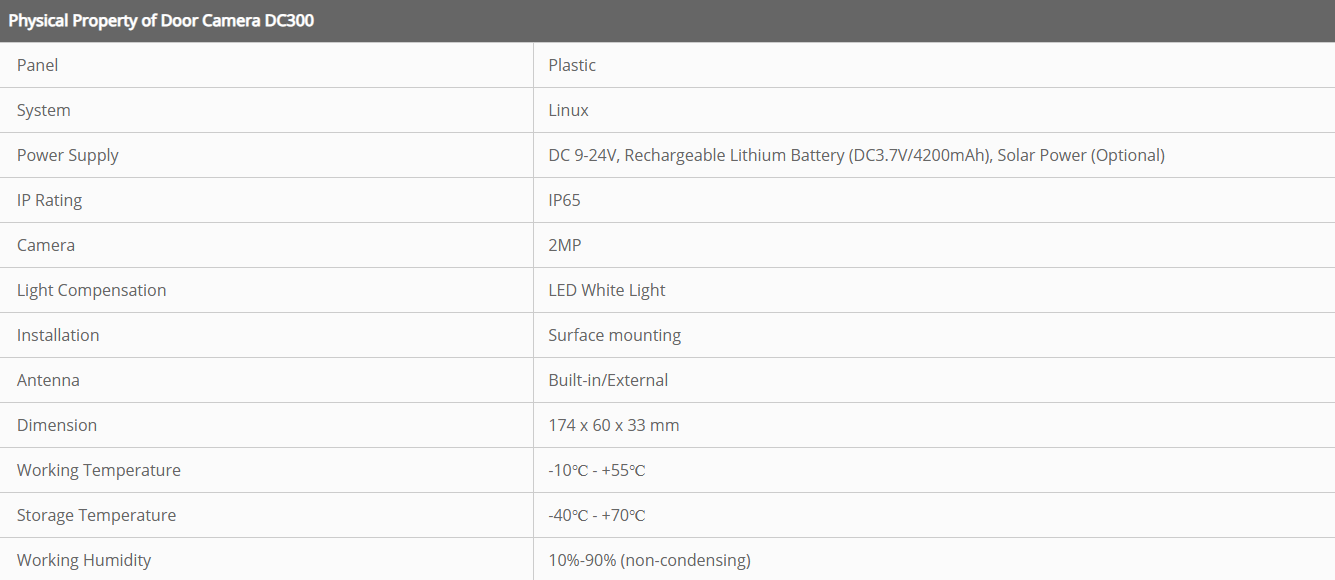Click the Working Humidity label
This screenshot has width=1335, height=580.
click(x=84, y=560)
